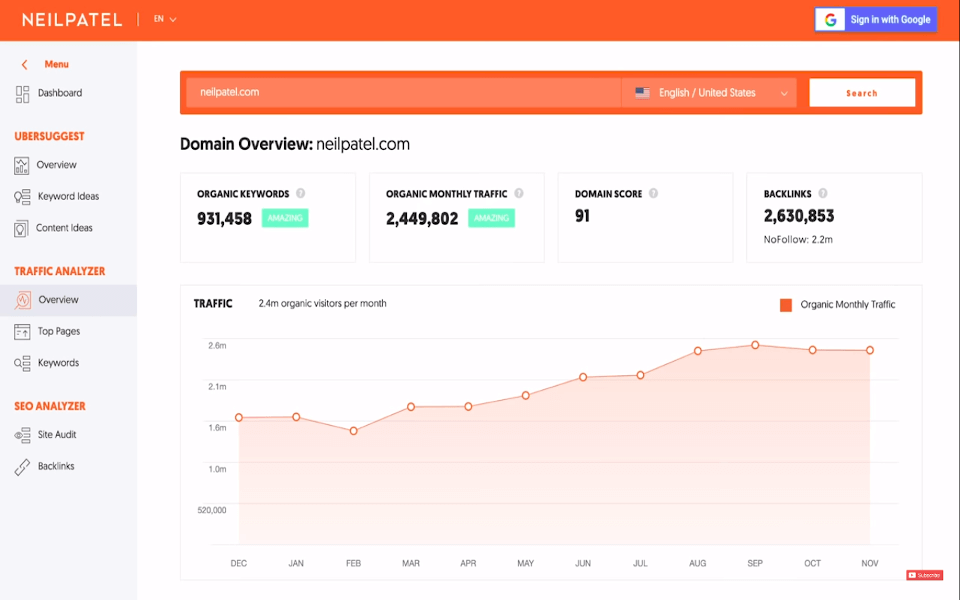Click the help icon next to Domain Score
The width and height of the screenshot is (960, 600).
coord(653,193)
